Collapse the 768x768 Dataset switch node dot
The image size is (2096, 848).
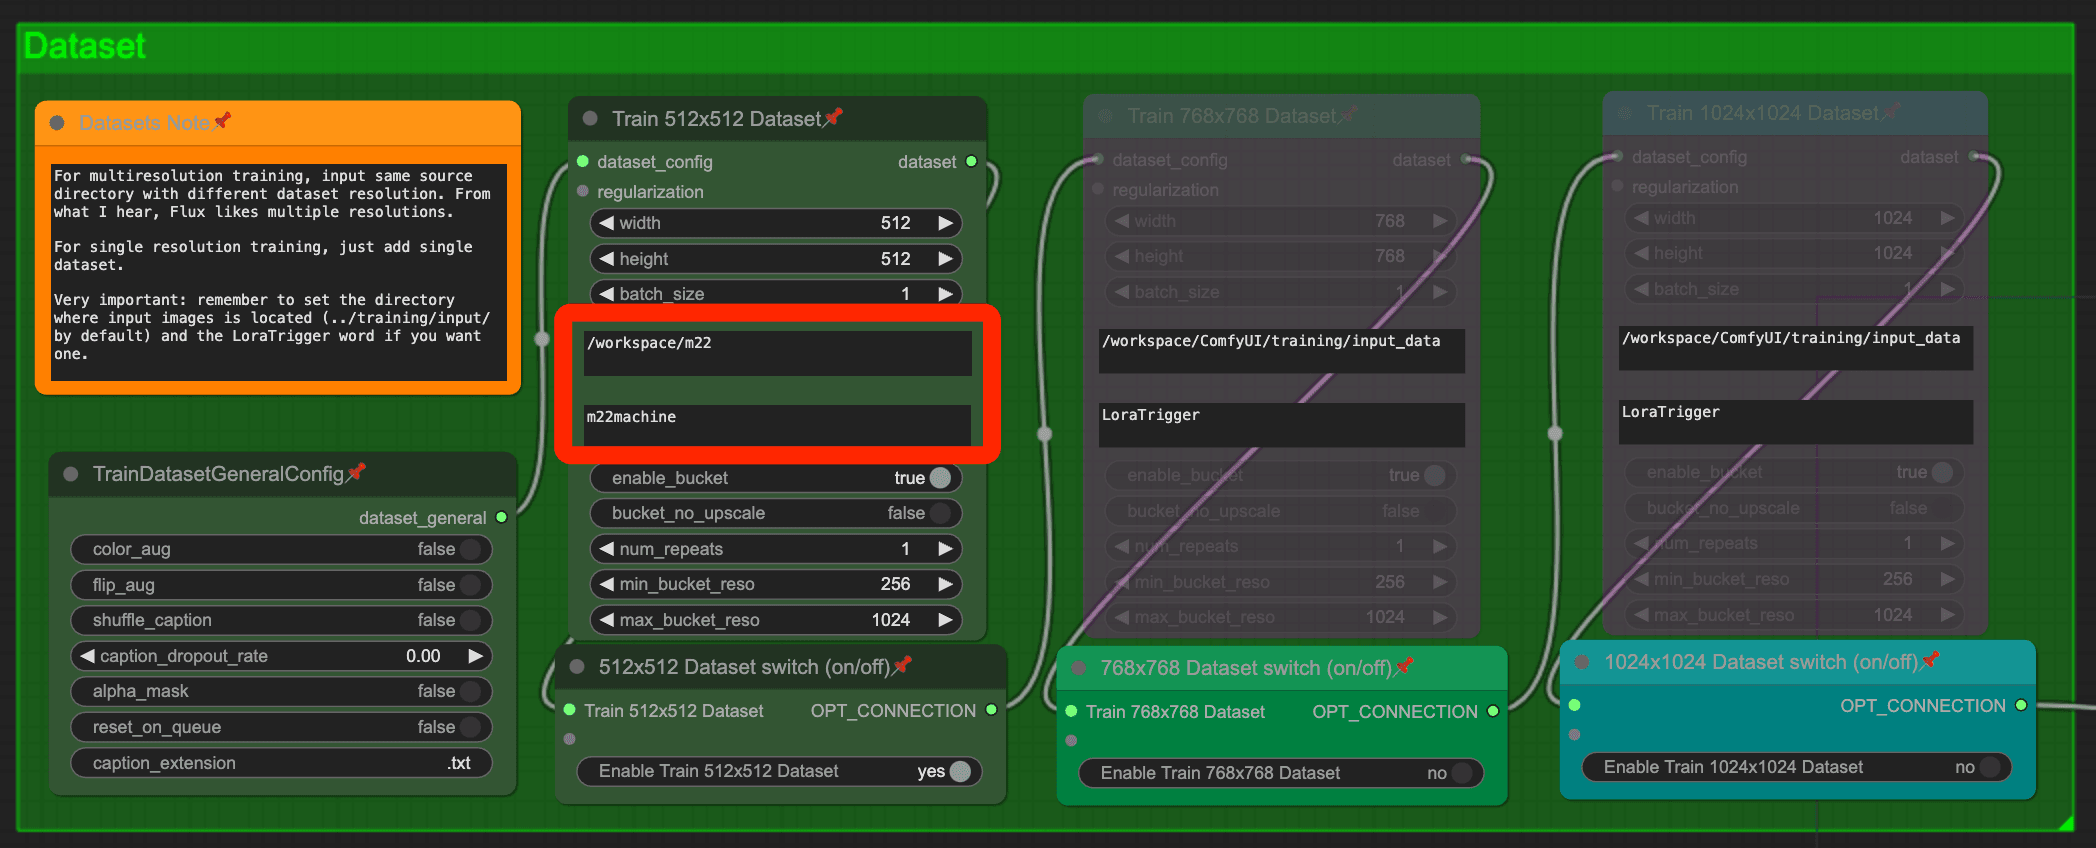coord(1079,668)
